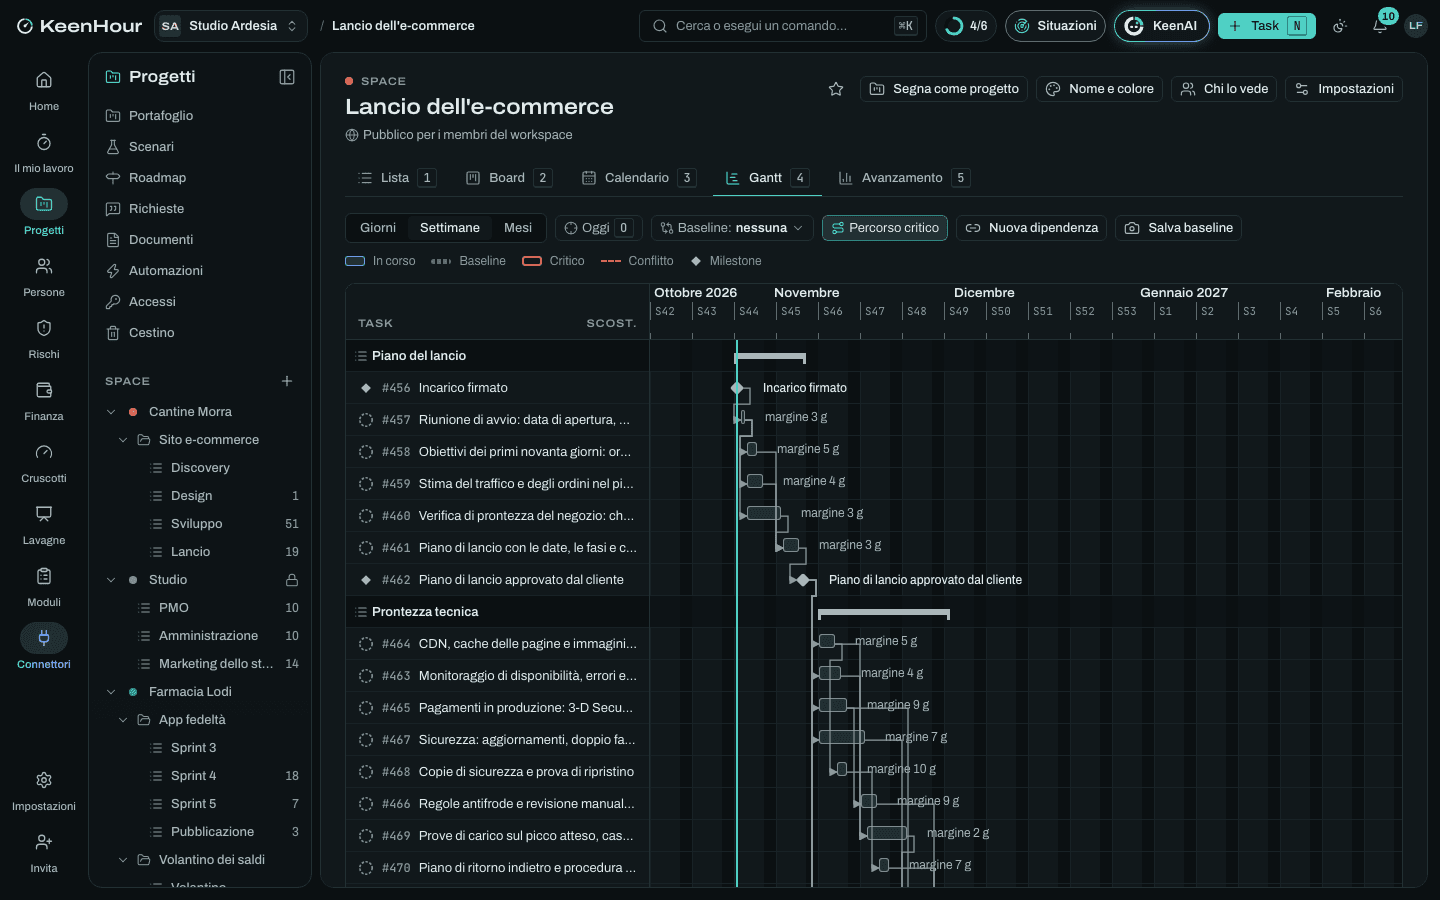
Task: Mark task #458 Obiettivi complete
Action: (366, 452)
